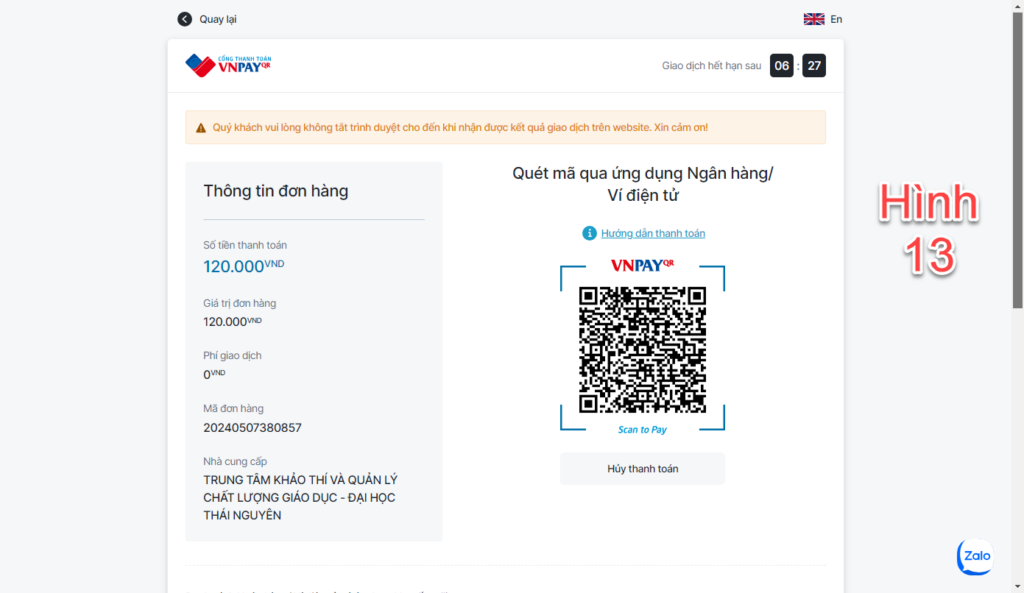Click the scrollbar down arrow
1024x593 pixels.
click(1017, 586)
